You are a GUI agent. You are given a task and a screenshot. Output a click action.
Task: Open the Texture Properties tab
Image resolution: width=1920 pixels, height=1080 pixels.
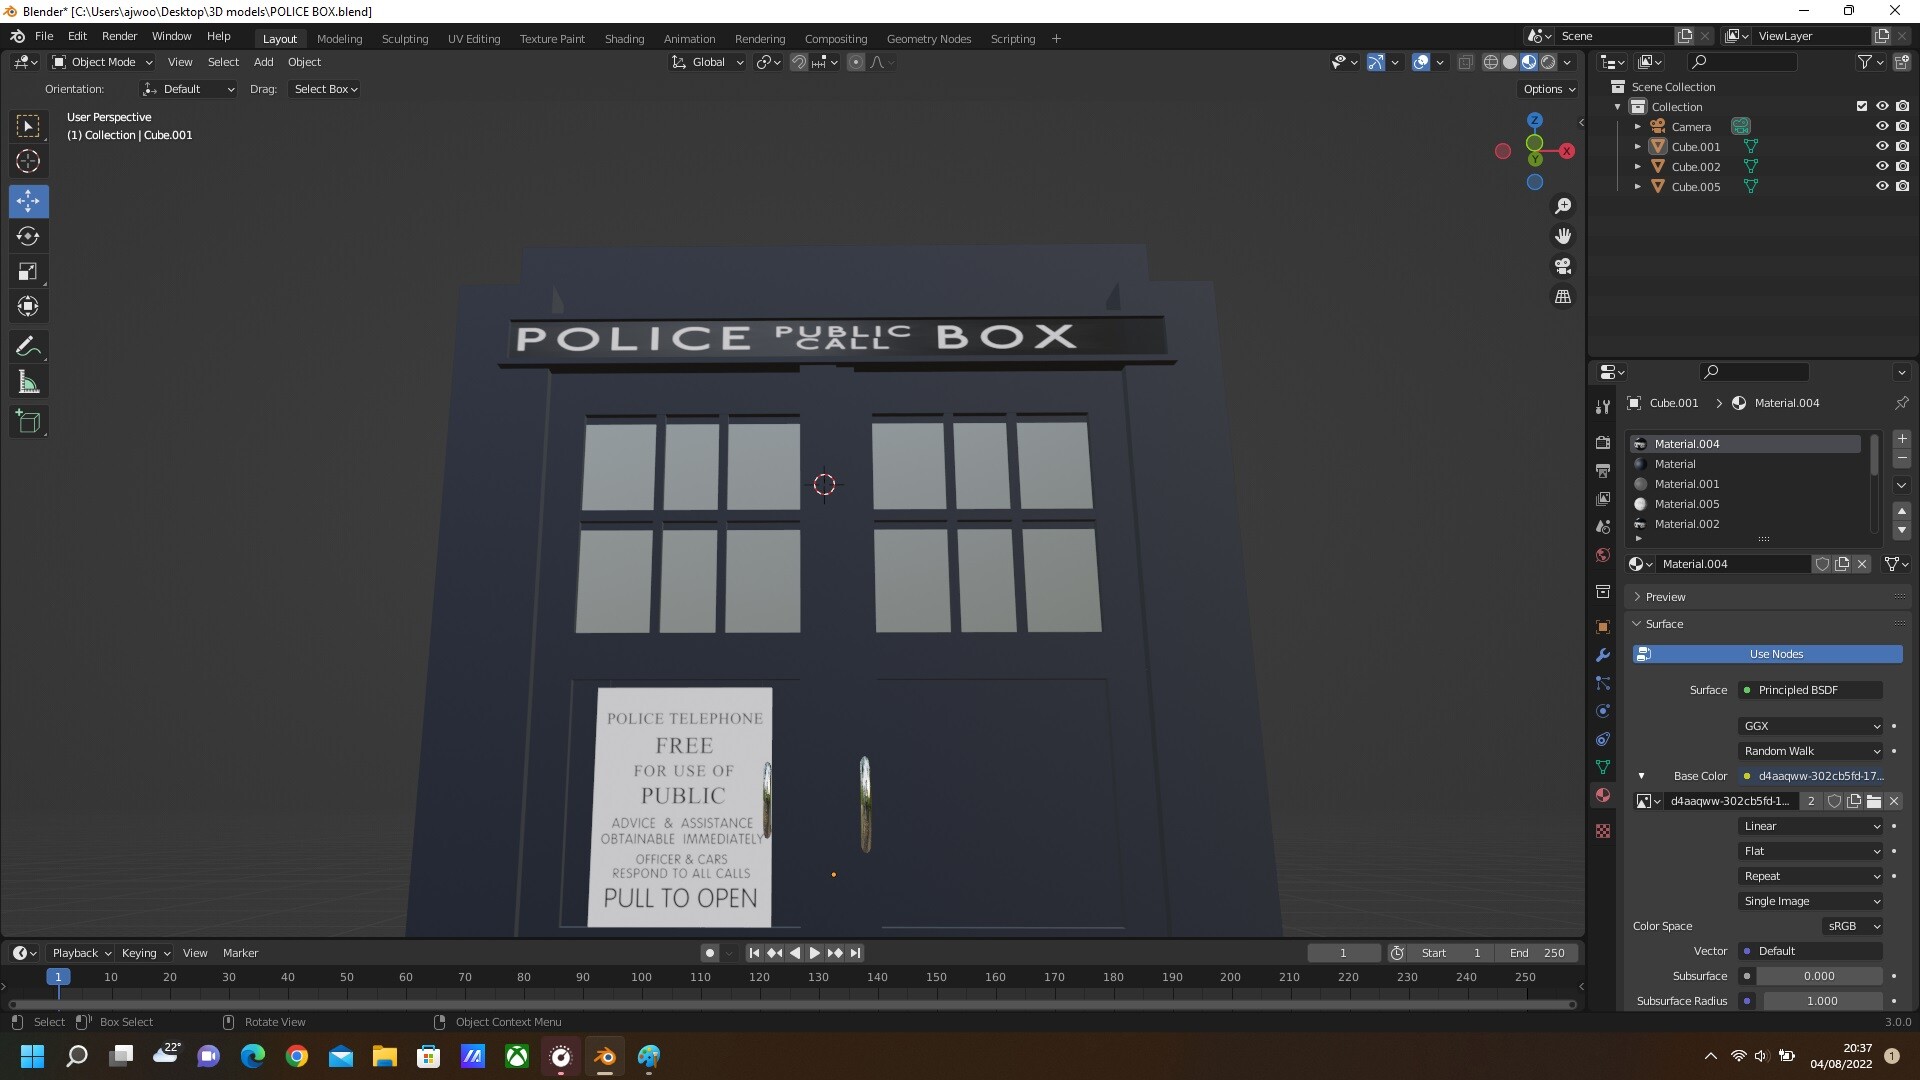[1603, 831]
